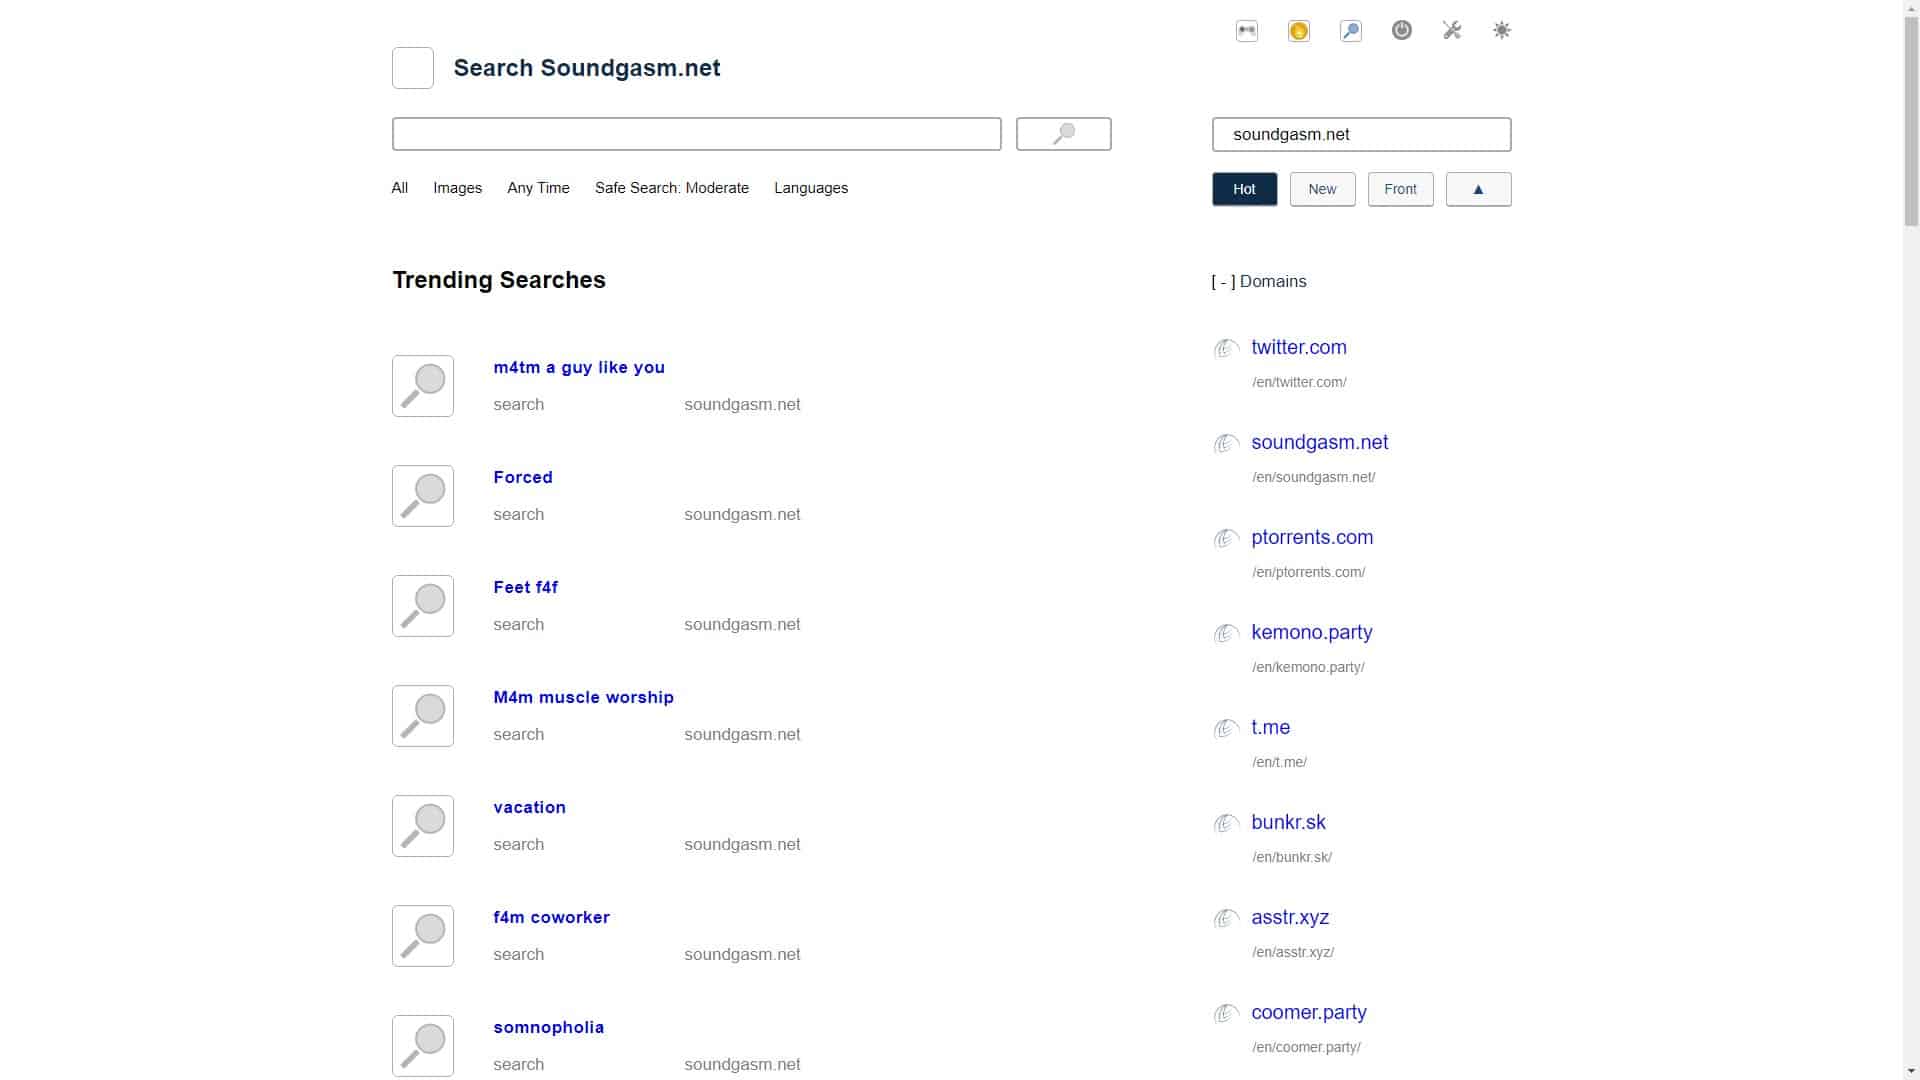
Task: Toggle the sun brightness theme icon
Action: [x=1501, y=30]
